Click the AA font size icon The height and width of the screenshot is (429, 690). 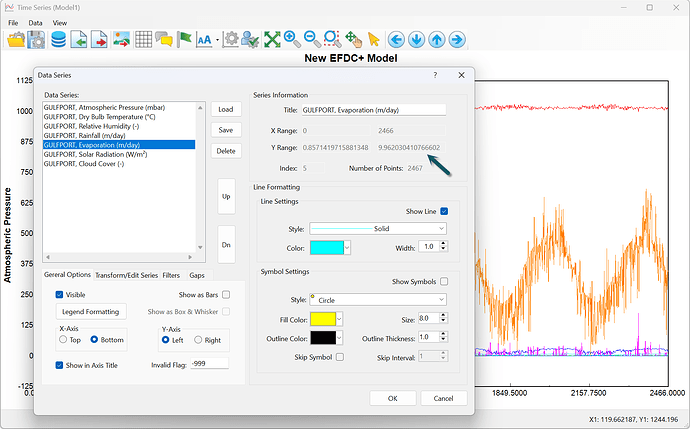pyautogui.click(x=204, y=40)
